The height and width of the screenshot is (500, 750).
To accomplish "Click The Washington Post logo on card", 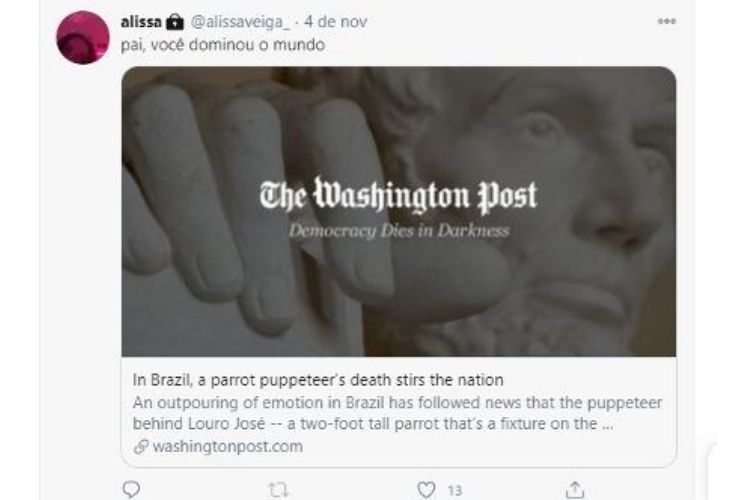I will coord(398,196).
